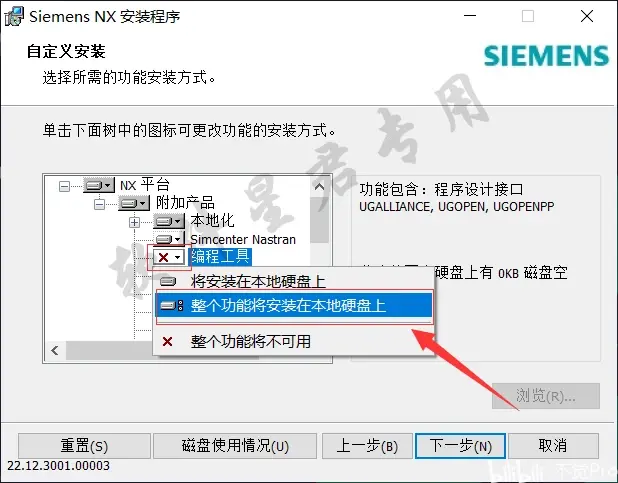Open 磁盘使用情况(U) disk usage

click(235, 446)
